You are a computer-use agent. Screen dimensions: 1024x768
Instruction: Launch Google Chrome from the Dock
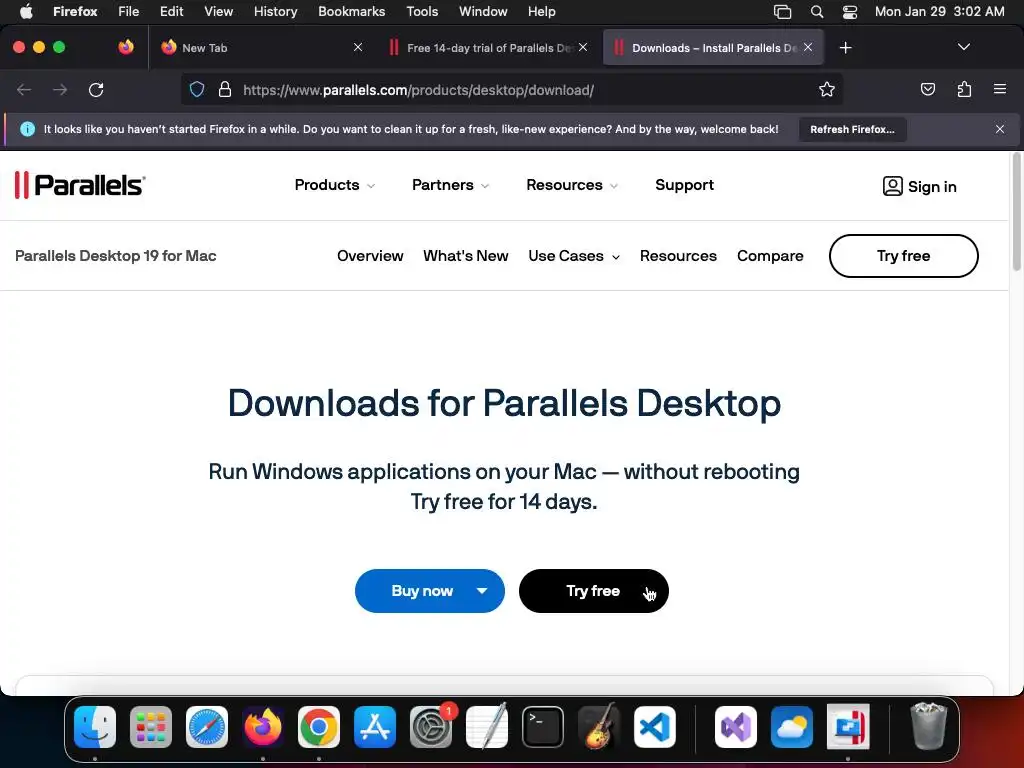tap(319, 726)
